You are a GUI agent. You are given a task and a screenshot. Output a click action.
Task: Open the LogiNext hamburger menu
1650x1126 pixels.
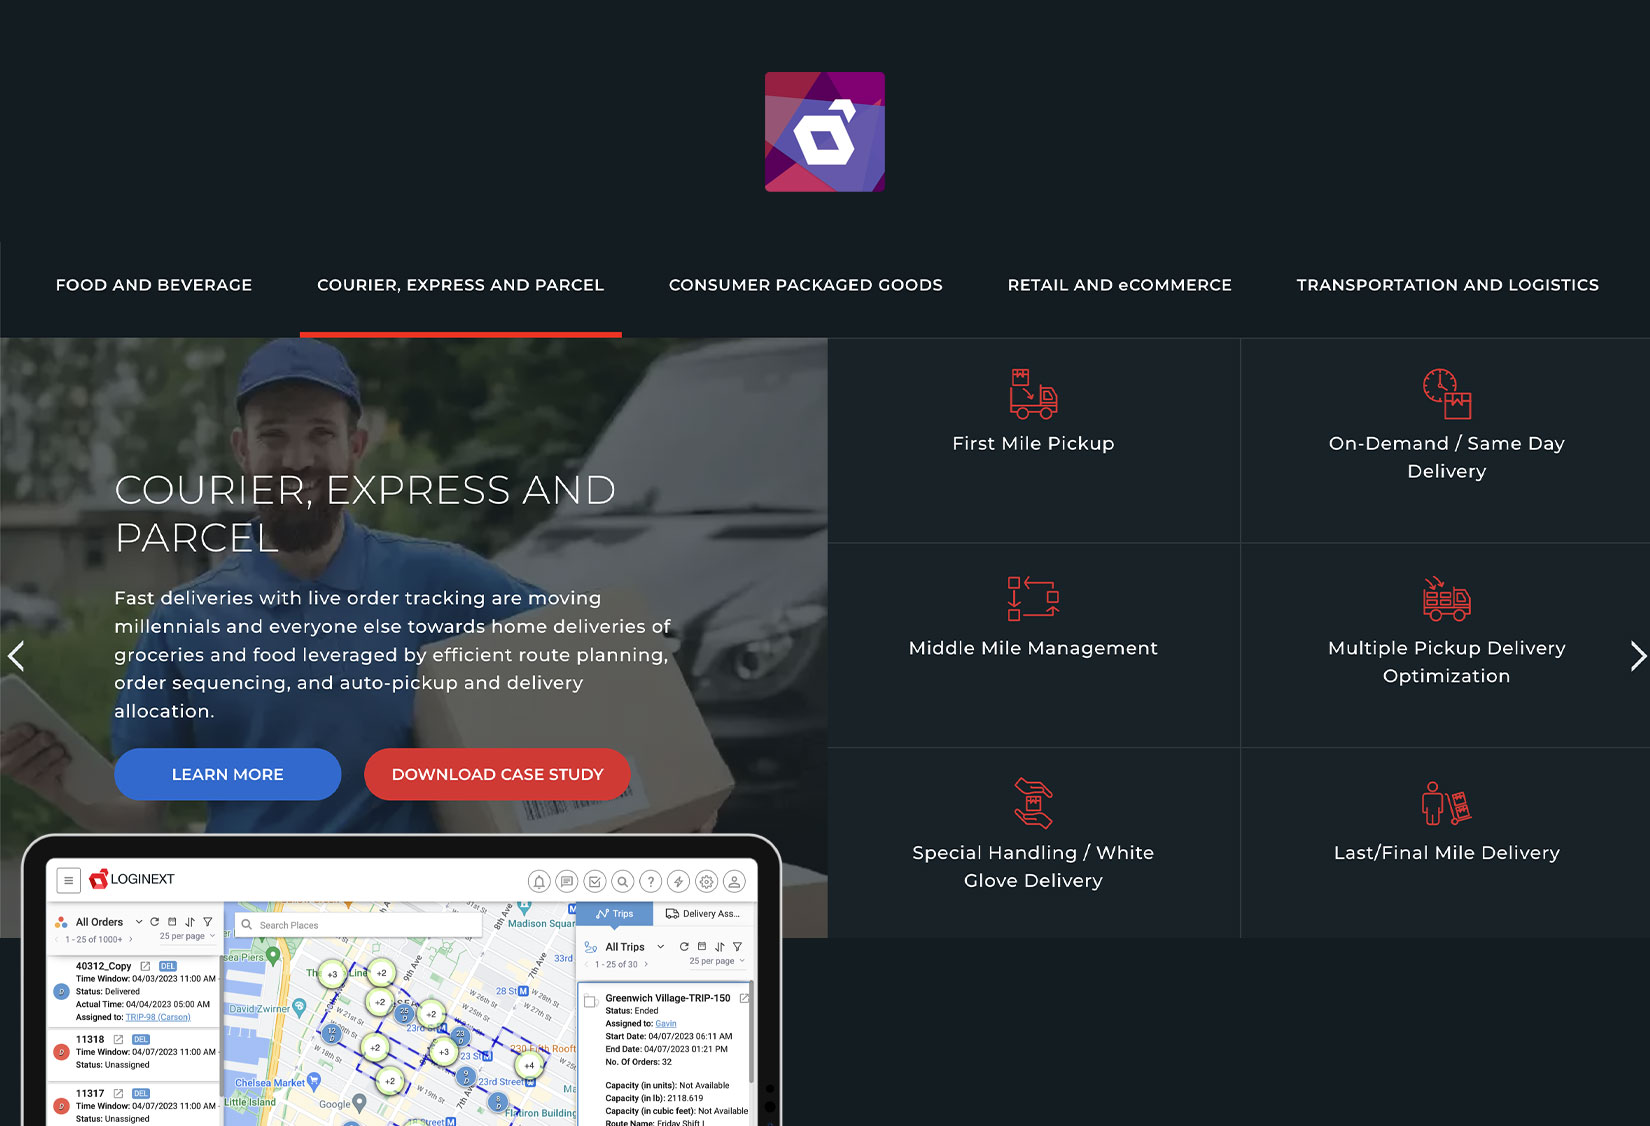pyautogui.click(x=68, y=881)
